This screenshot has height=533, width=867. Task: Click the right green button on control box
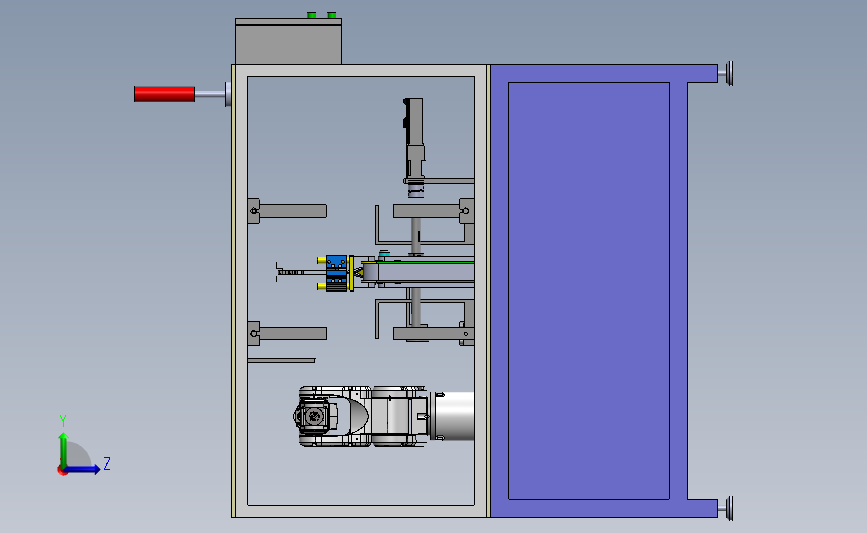pyautogui.click(x=332, y=15)
